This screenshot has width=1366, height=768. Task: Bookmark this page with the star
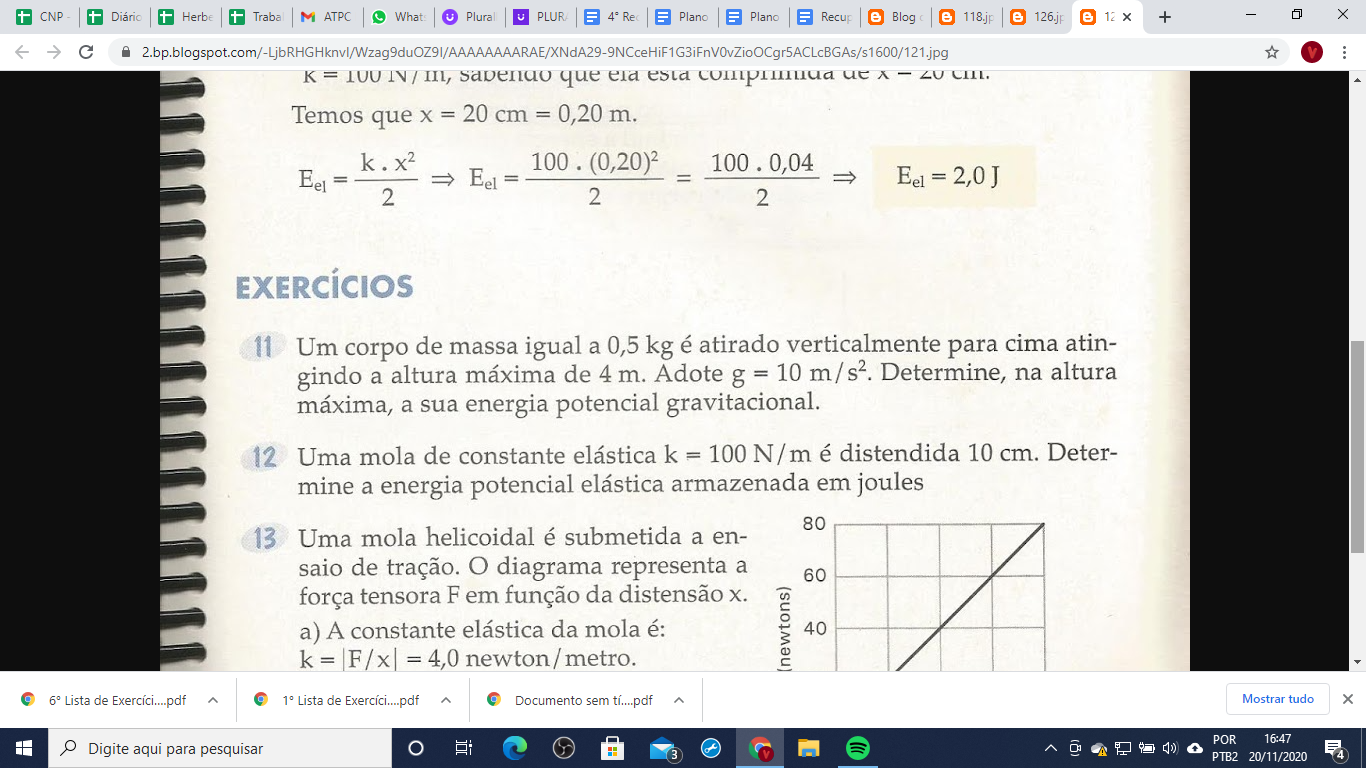[x=1272, y=52]
